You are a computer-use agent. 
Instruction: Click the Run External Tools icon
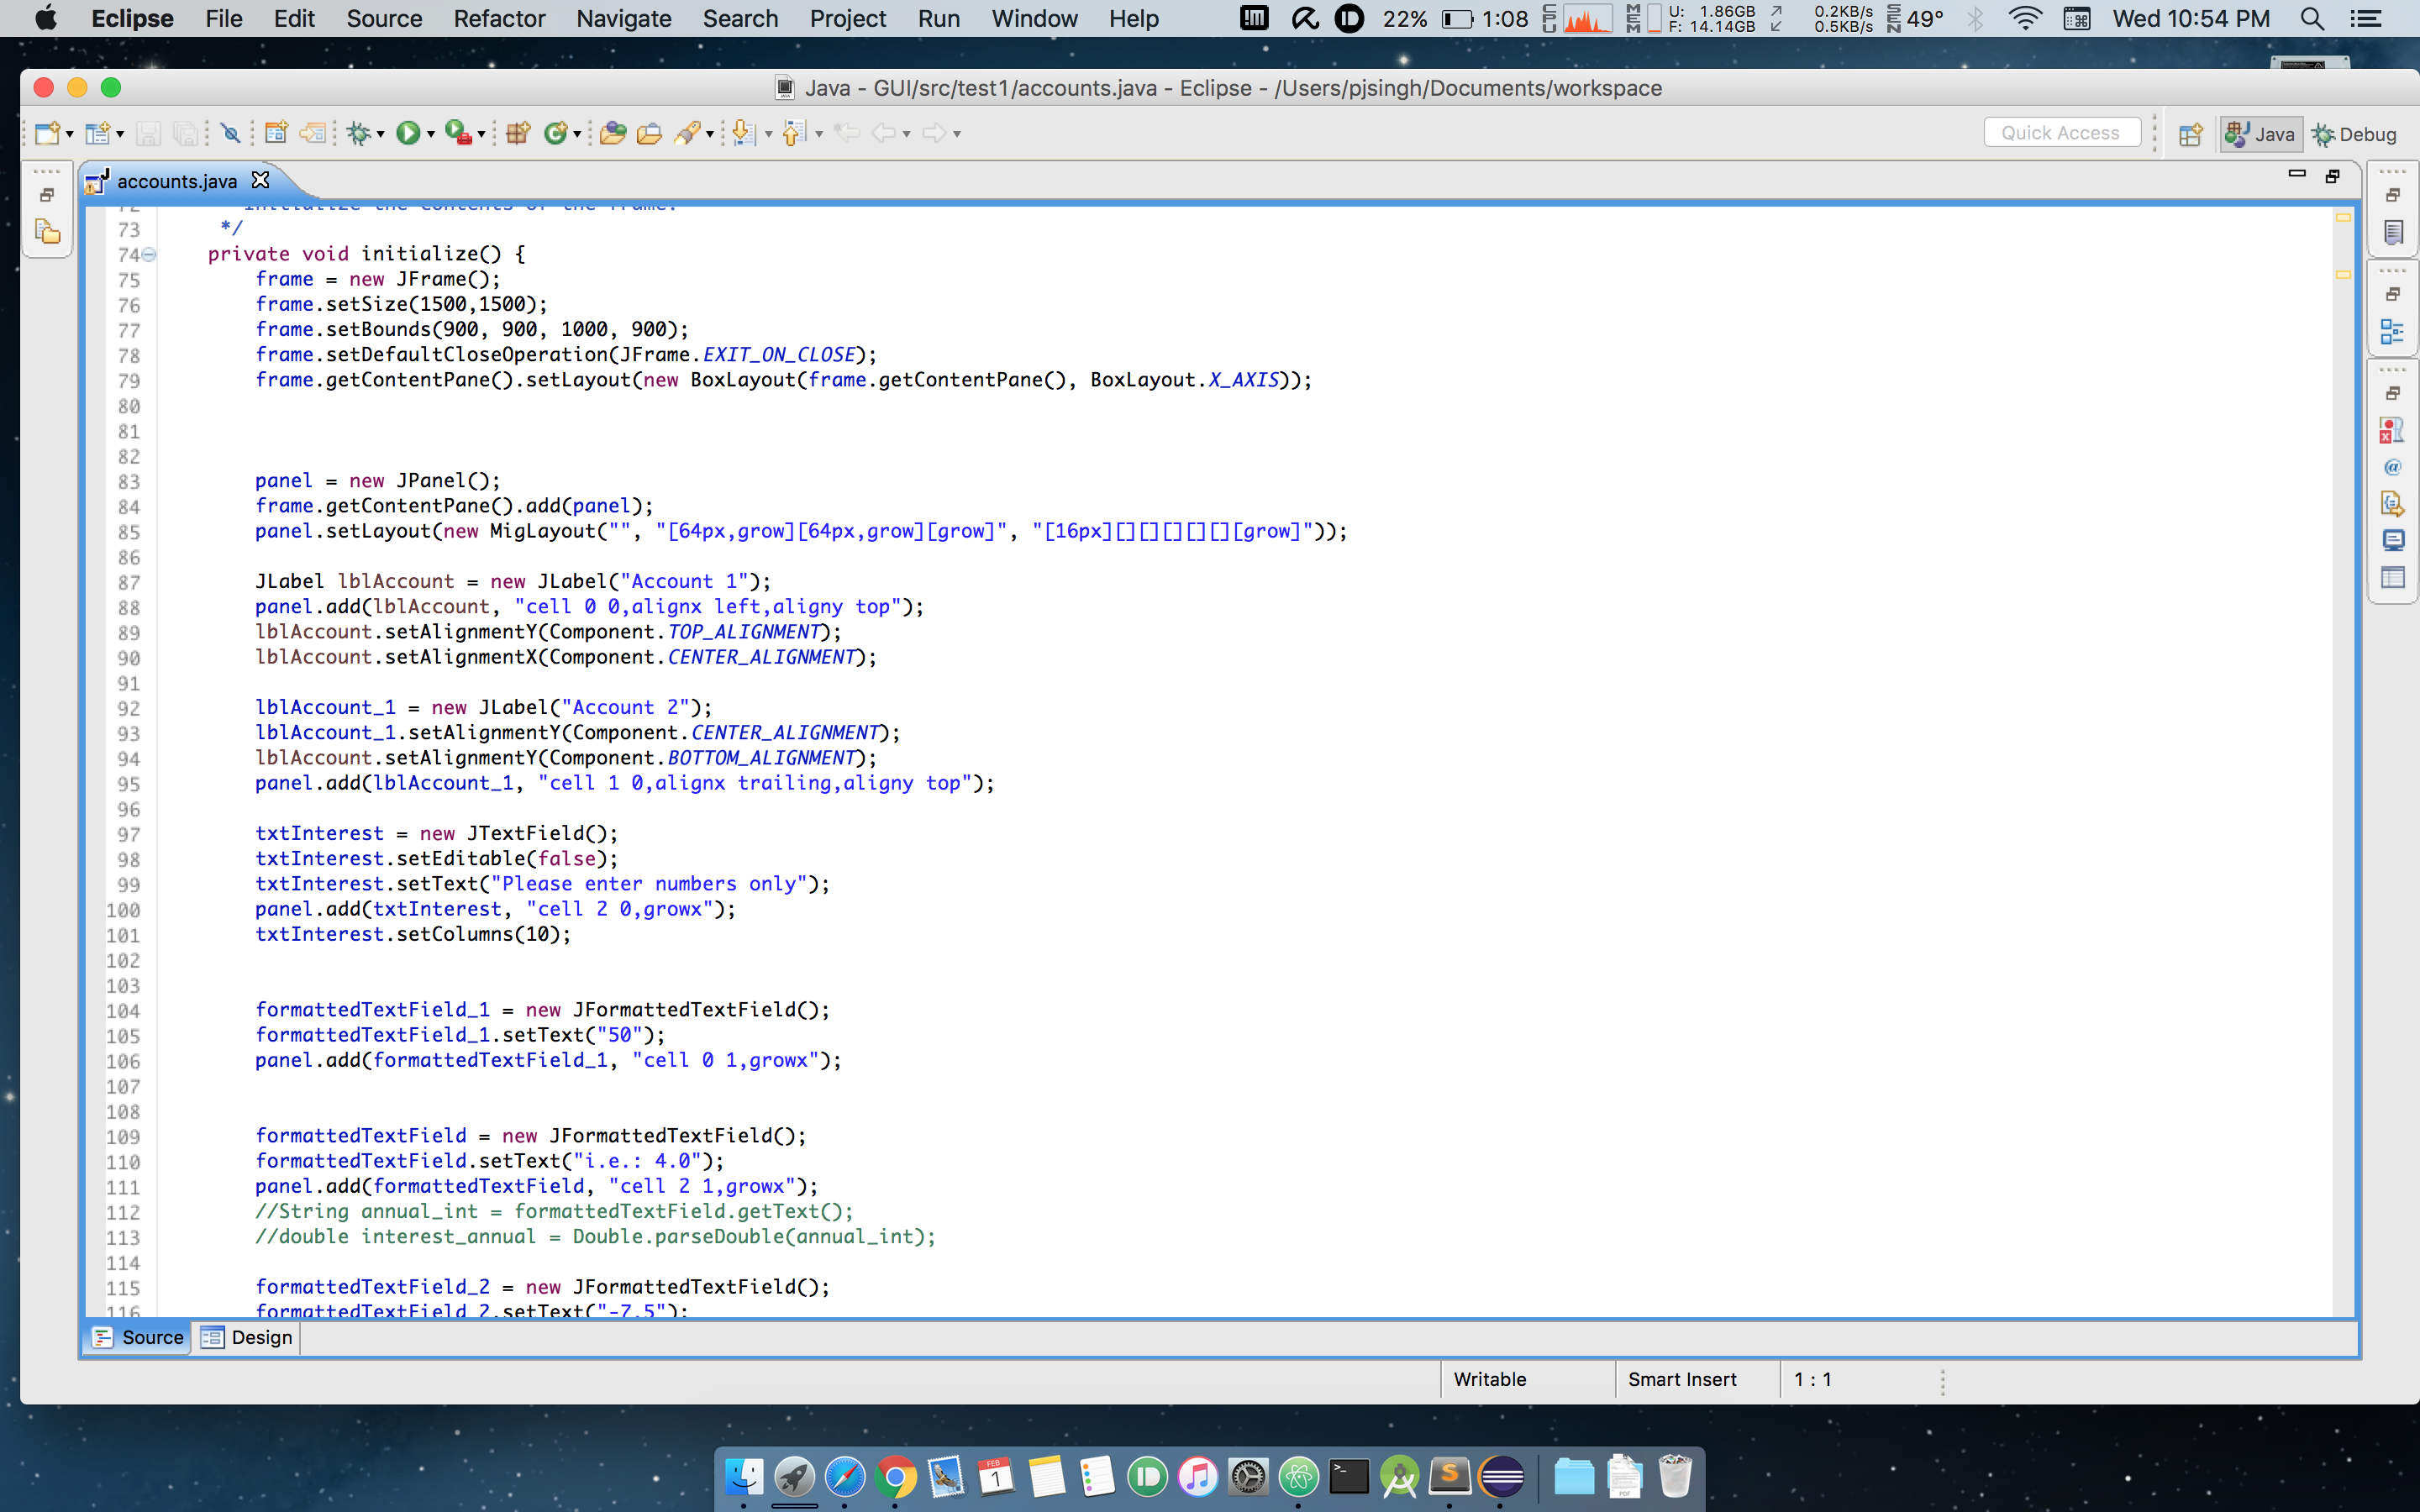pyautogui.click(x=458, y=133)
